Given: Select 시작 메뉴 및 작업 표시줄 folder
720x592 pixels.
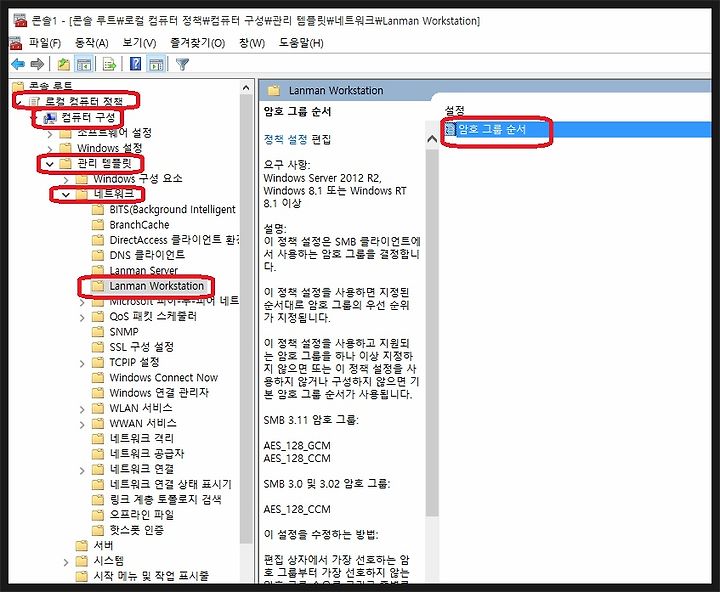Looking at the screenshot, I should pyautogui.click(x=151, y=575).
